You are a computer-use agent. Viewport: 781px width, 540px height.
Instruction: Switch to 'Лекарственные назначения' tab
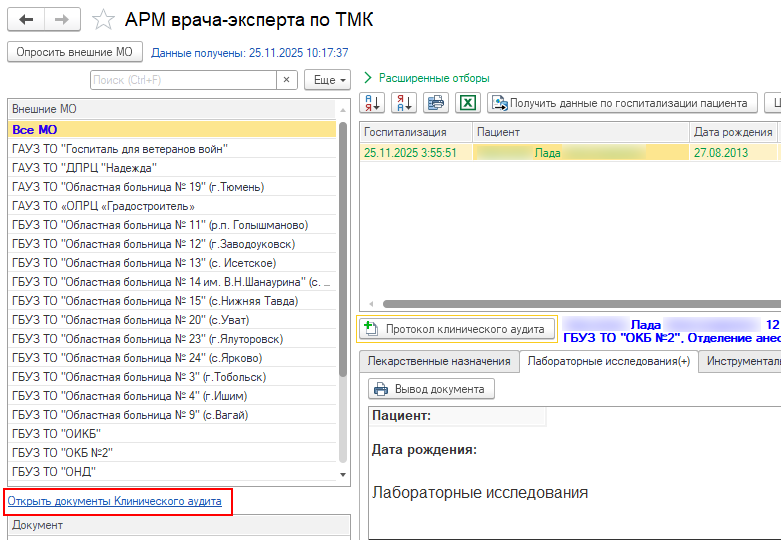(438, 361)
